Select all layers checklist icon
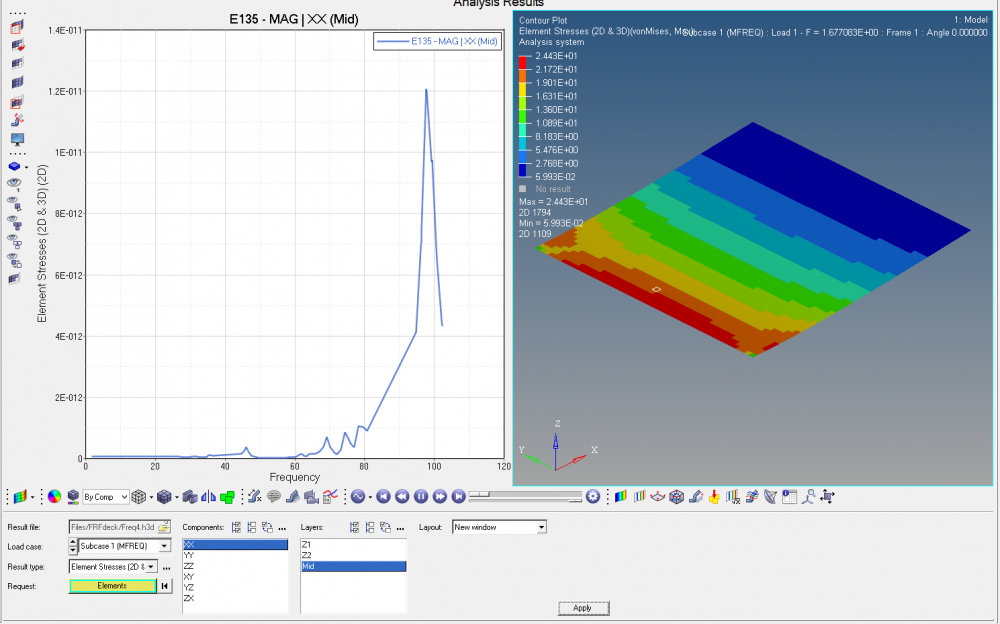Image resolution: width=1000 pixels, height=624 pixels. click(355, 527)
